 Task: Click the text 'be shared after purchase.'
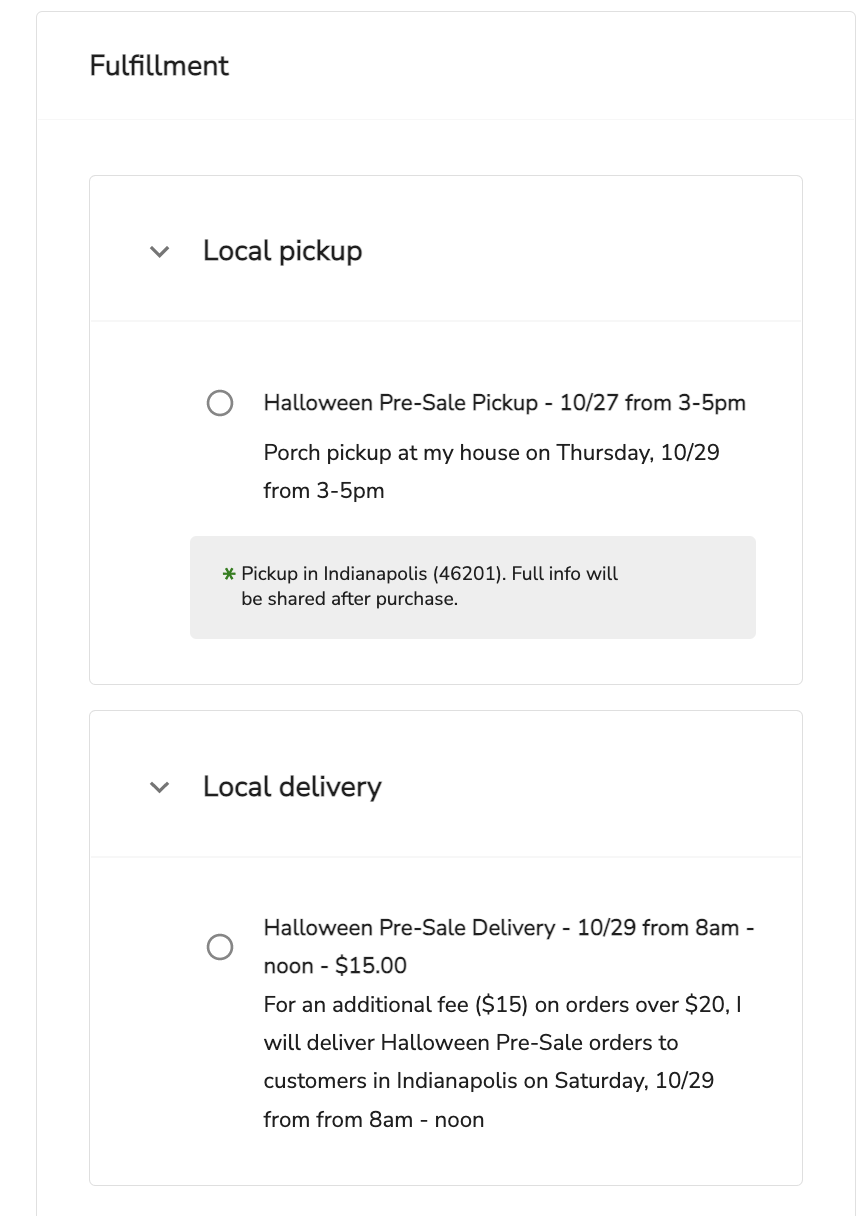coord(349,600)
